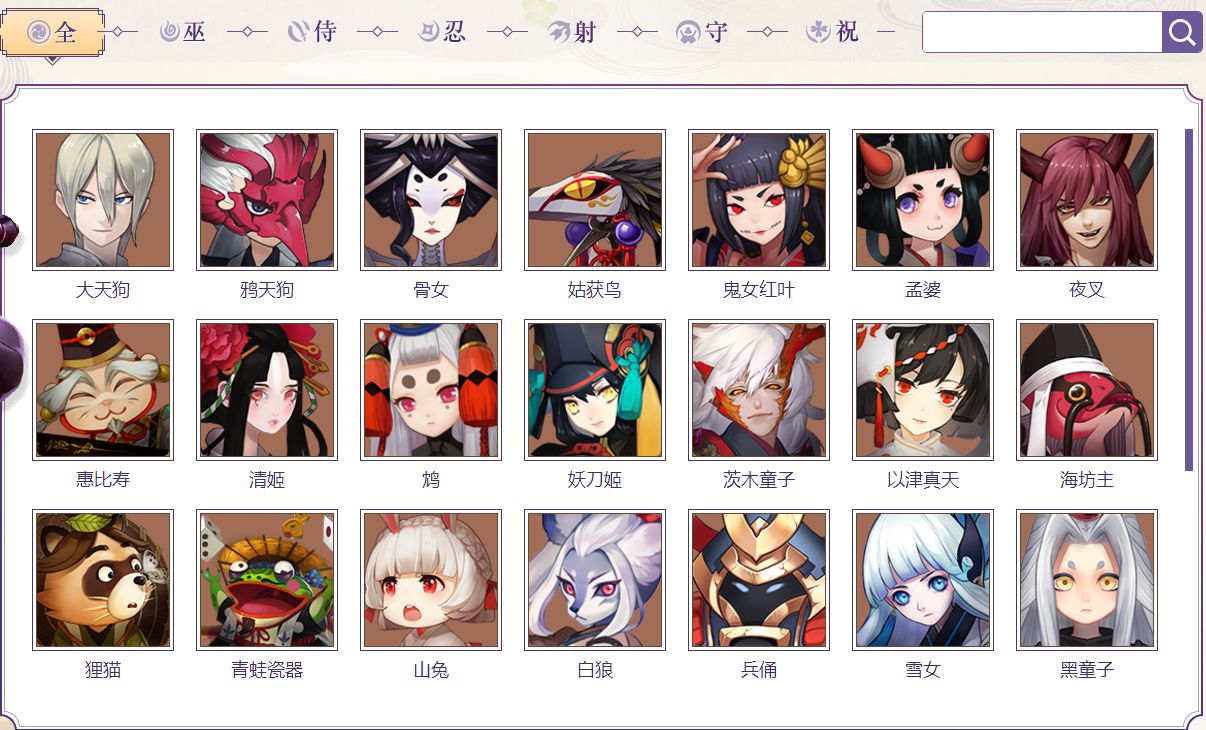Select the 鸦天狗 red mask portrait
This screenshot has height=730, width=1206.
[267, 200]
